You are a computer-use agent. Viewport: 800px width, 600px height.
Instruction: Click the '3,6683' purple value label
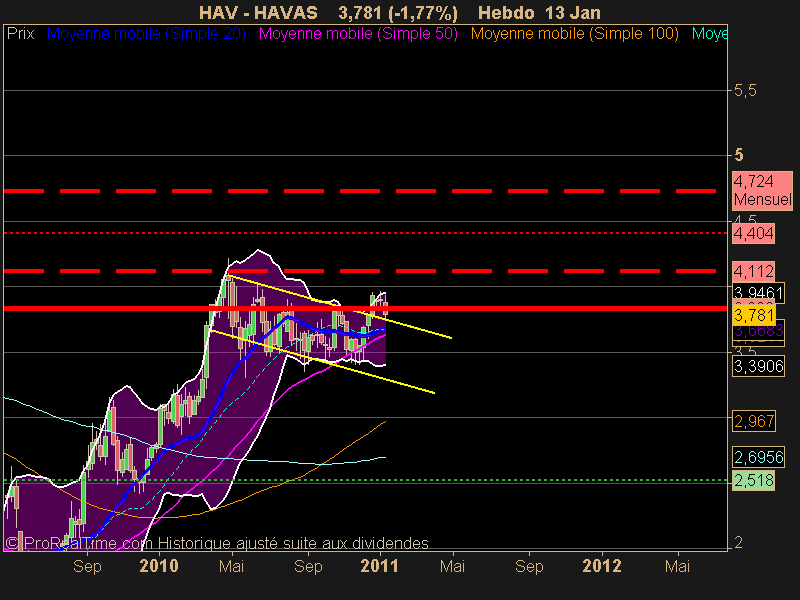coord(758,331)
